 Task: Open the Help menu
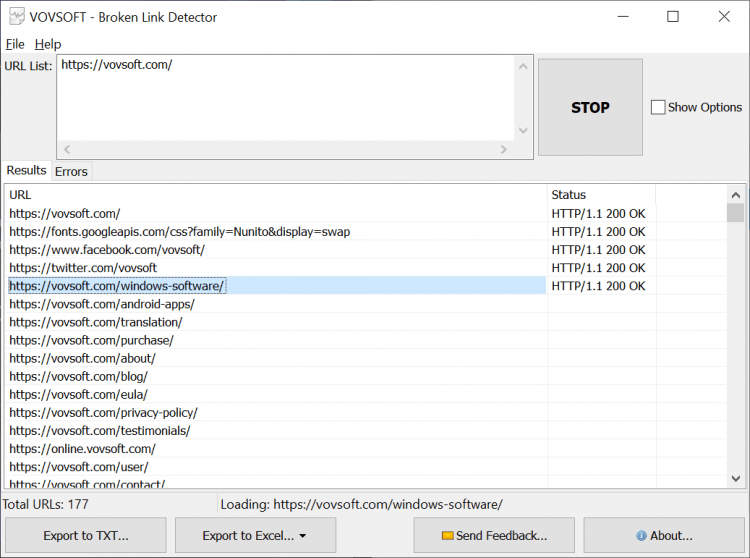(48, 44)
